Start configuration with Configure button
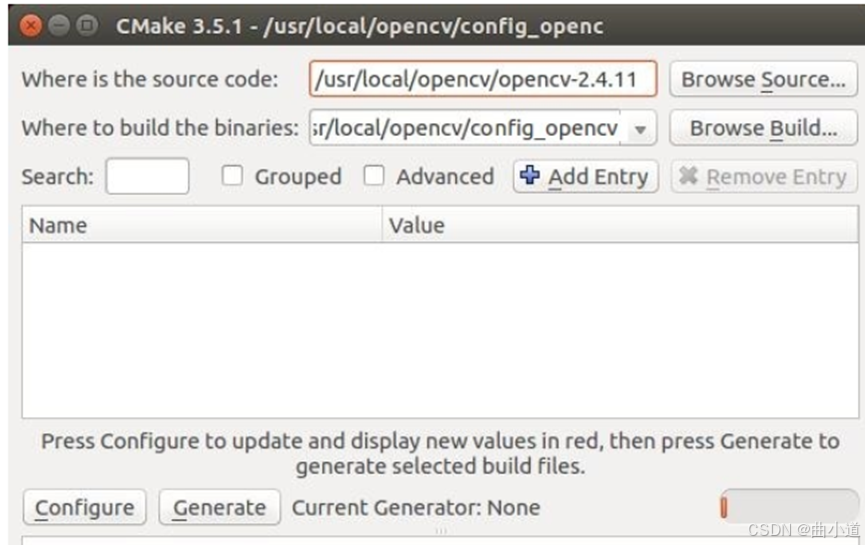Screen dimensions: 865x545 pos(84,507)
